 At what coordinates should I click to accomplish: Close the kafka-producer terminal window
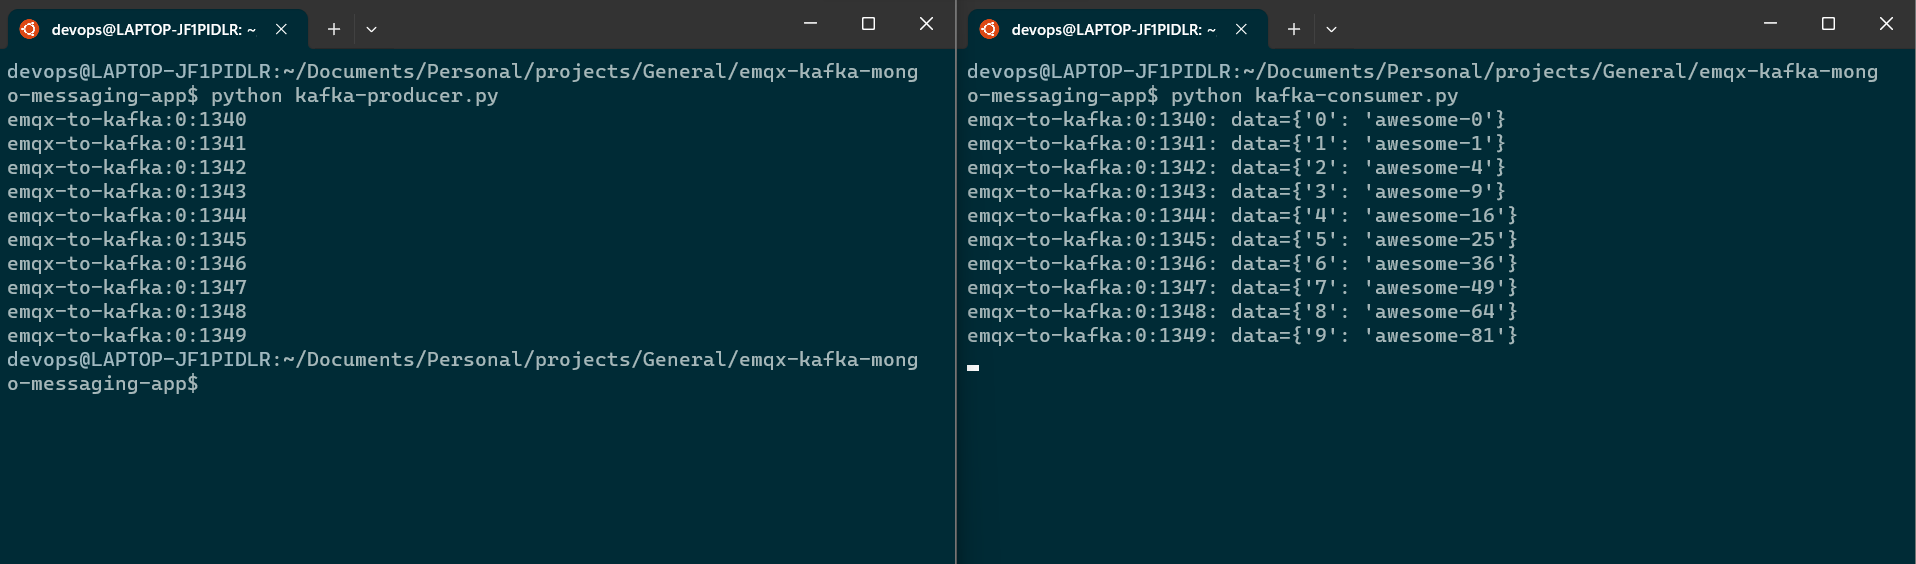click(x=926, y=23)
